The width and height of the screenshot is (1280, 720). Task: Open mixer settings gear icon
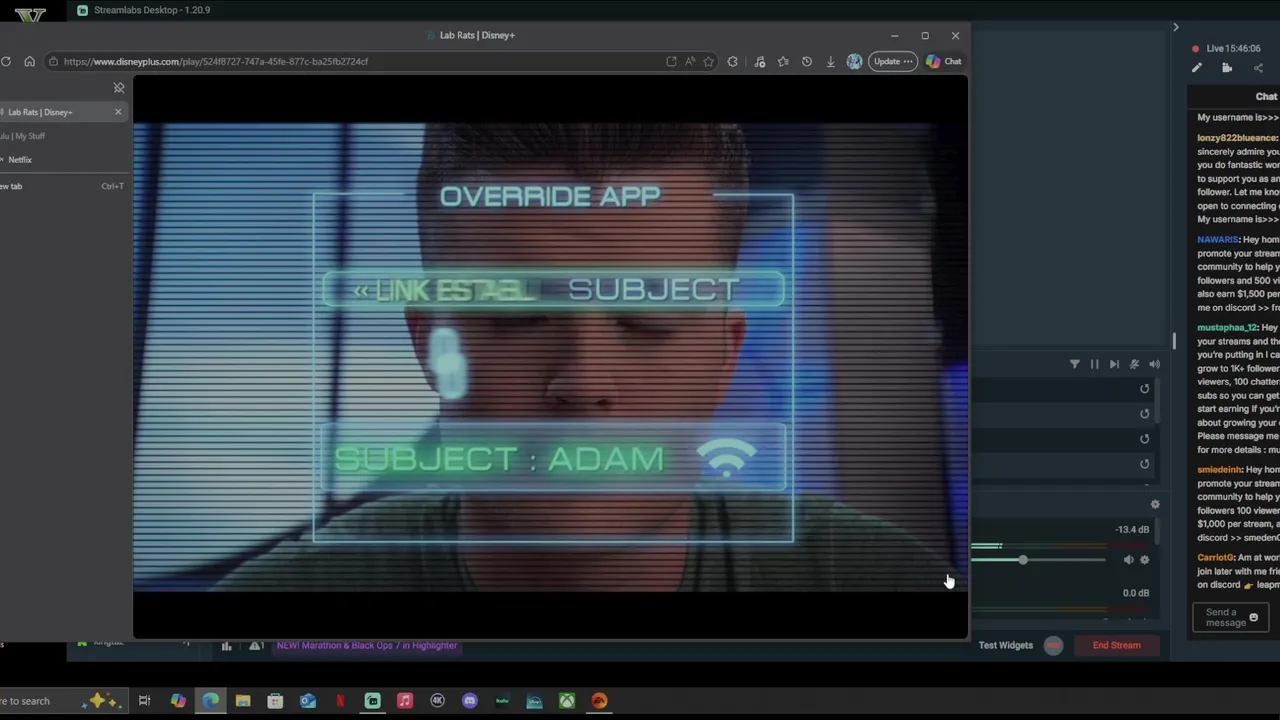click(1155, 505)
